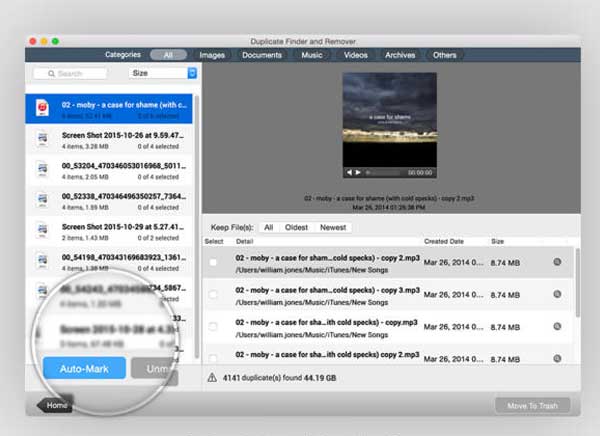Click the Auto-Mark button
Viewport: 600px width, 436px height.
pos(84,369)
